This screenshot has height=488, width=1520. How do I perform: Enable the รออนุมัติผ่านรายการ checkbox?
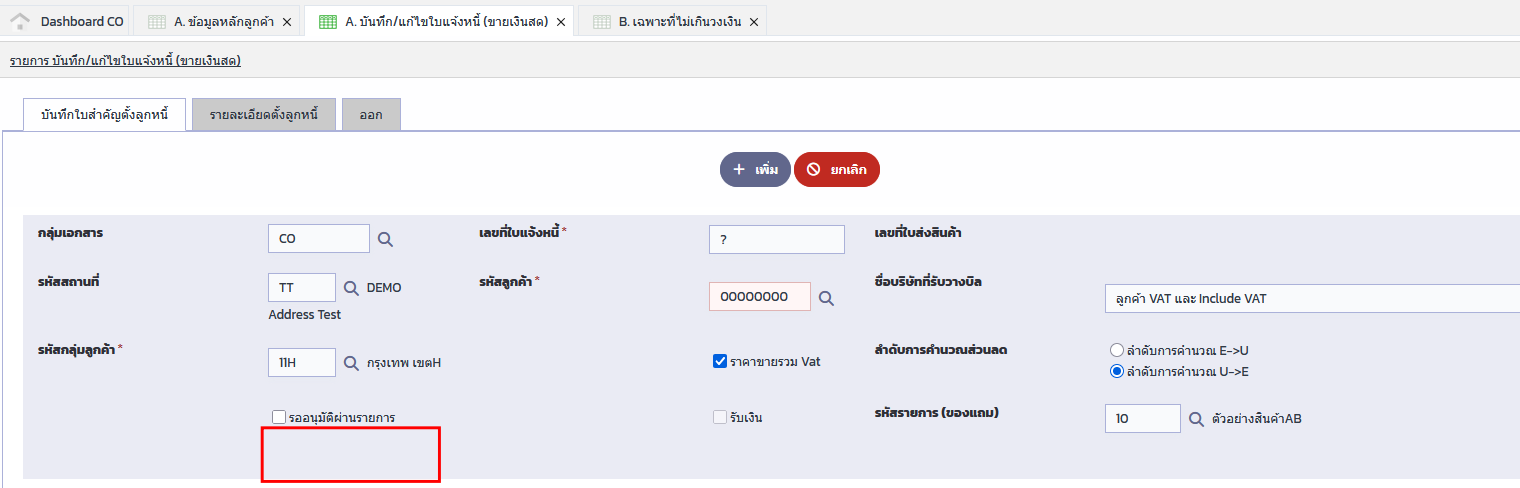[x=279, y=417]
